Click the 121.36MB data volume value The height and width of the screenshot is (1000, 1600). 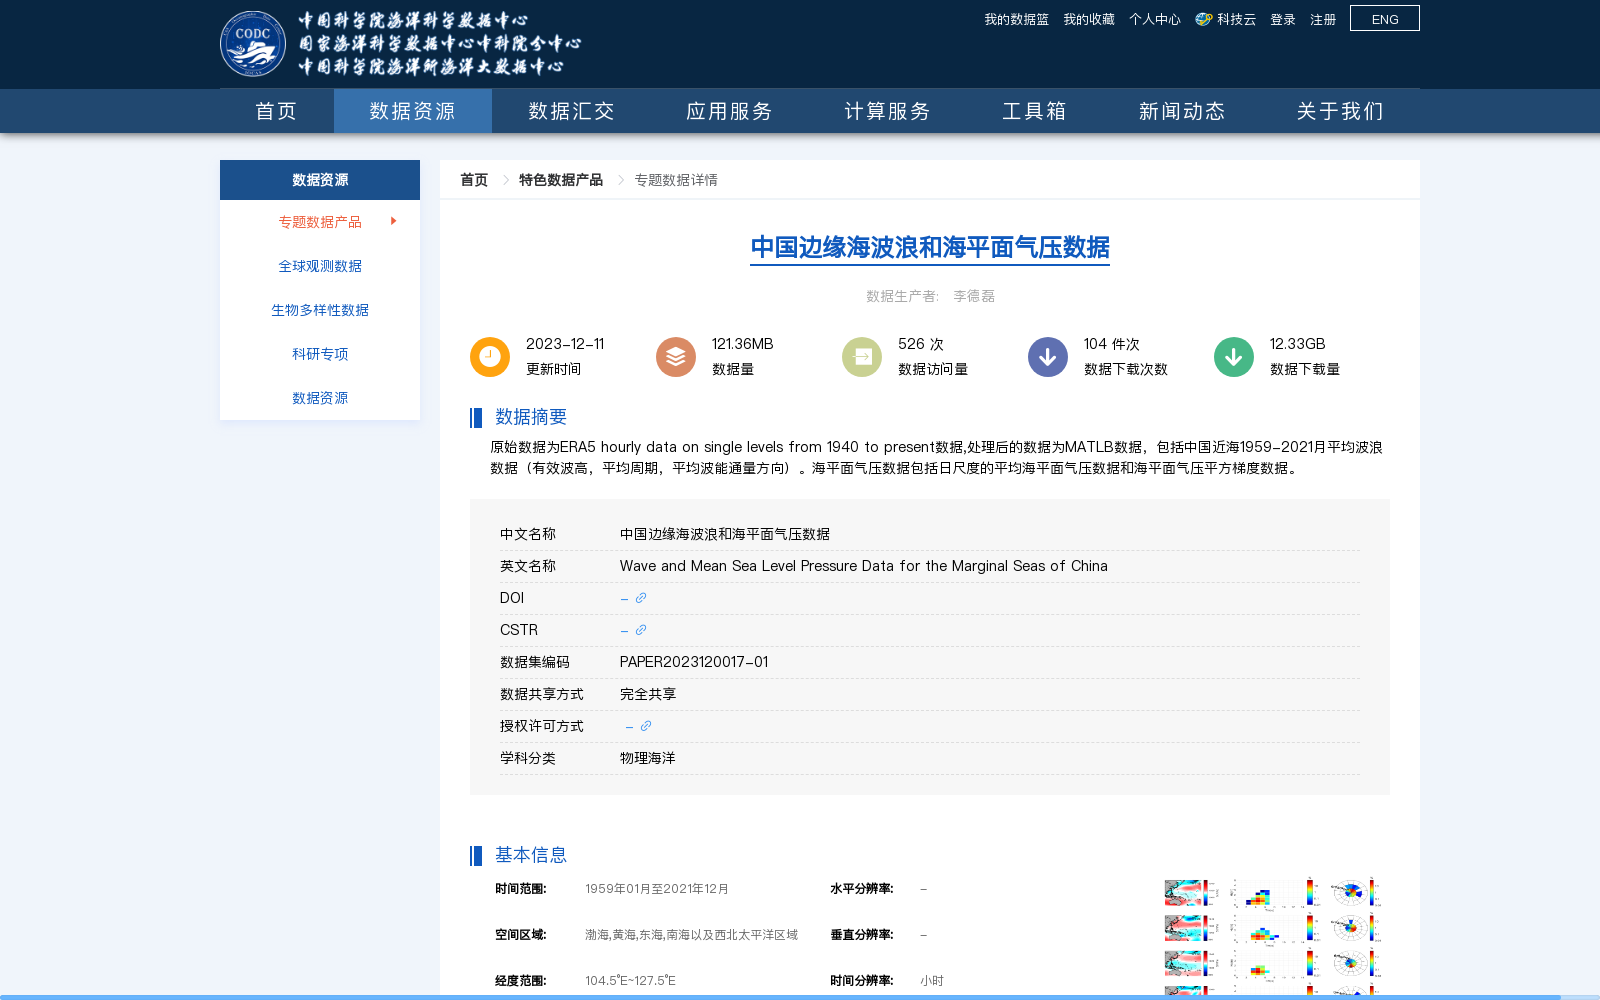[743, 344]
